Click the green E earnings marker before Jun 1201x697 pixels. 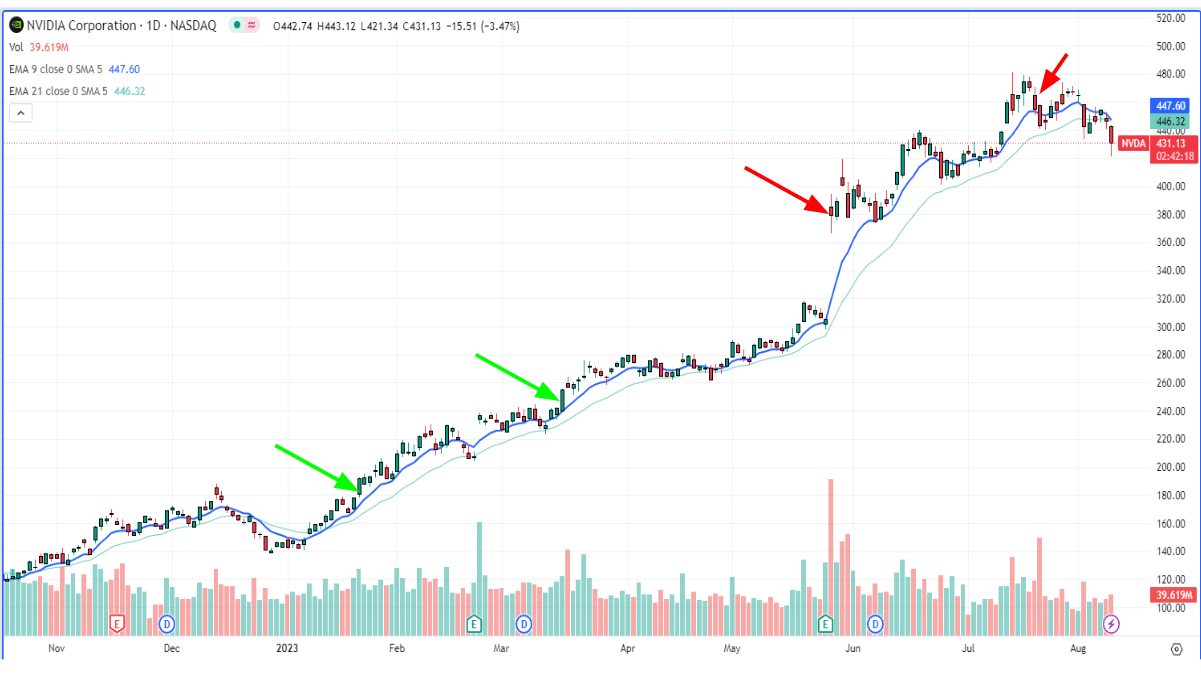(x=825, y=624)
